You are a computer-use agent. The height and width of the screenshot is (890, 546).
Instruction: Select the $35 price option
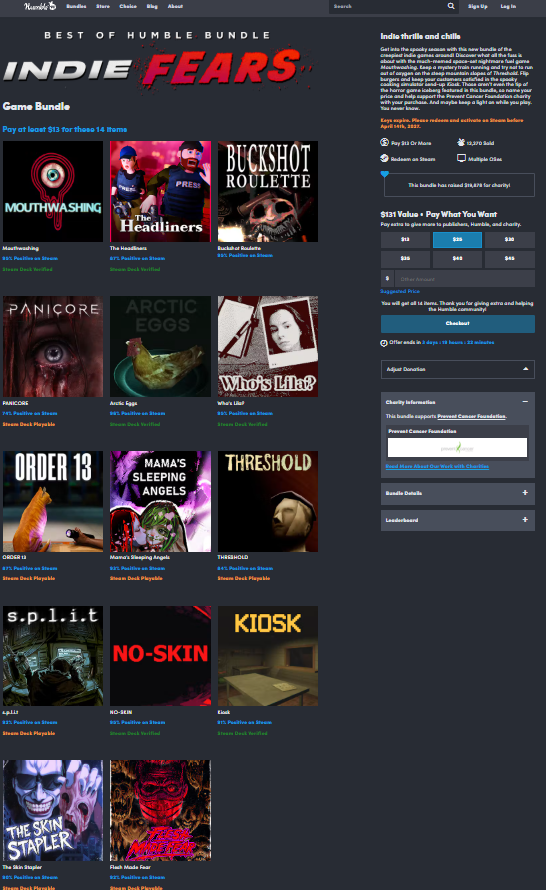[405, 259]
